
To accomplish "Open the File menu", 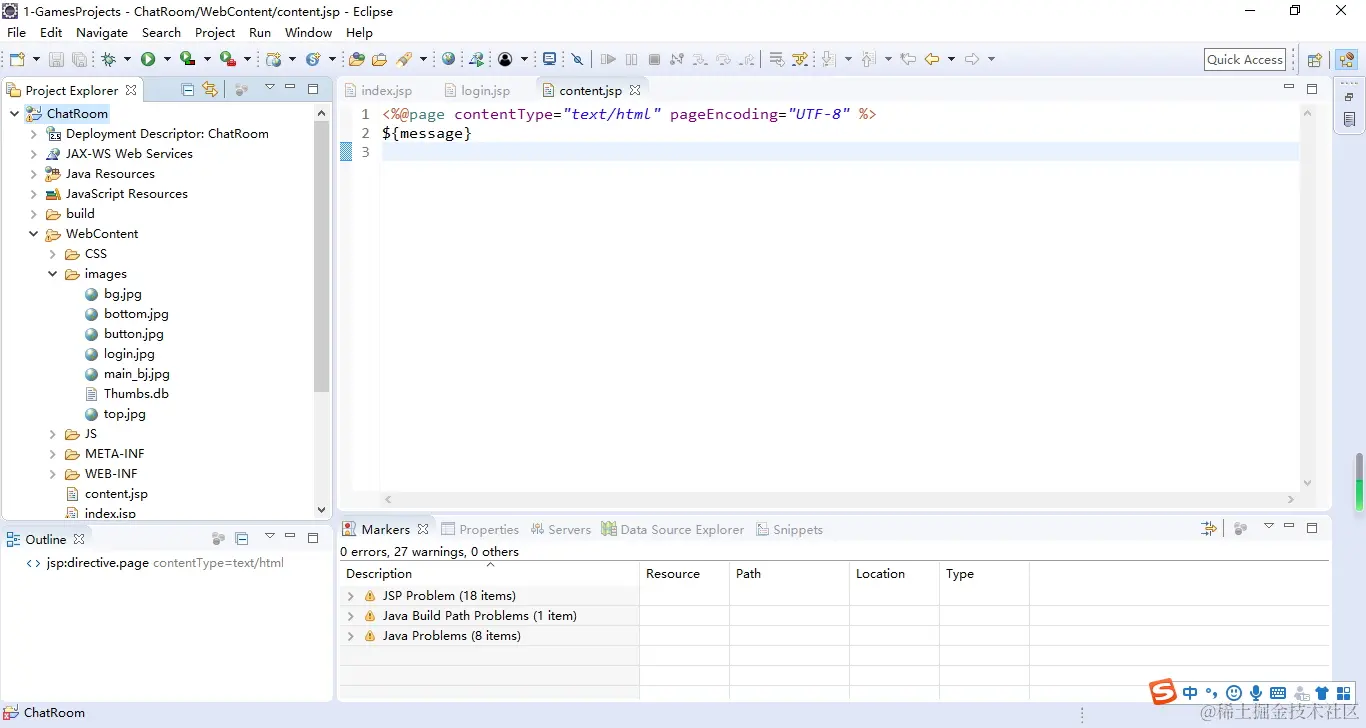I will click(17, 32).
